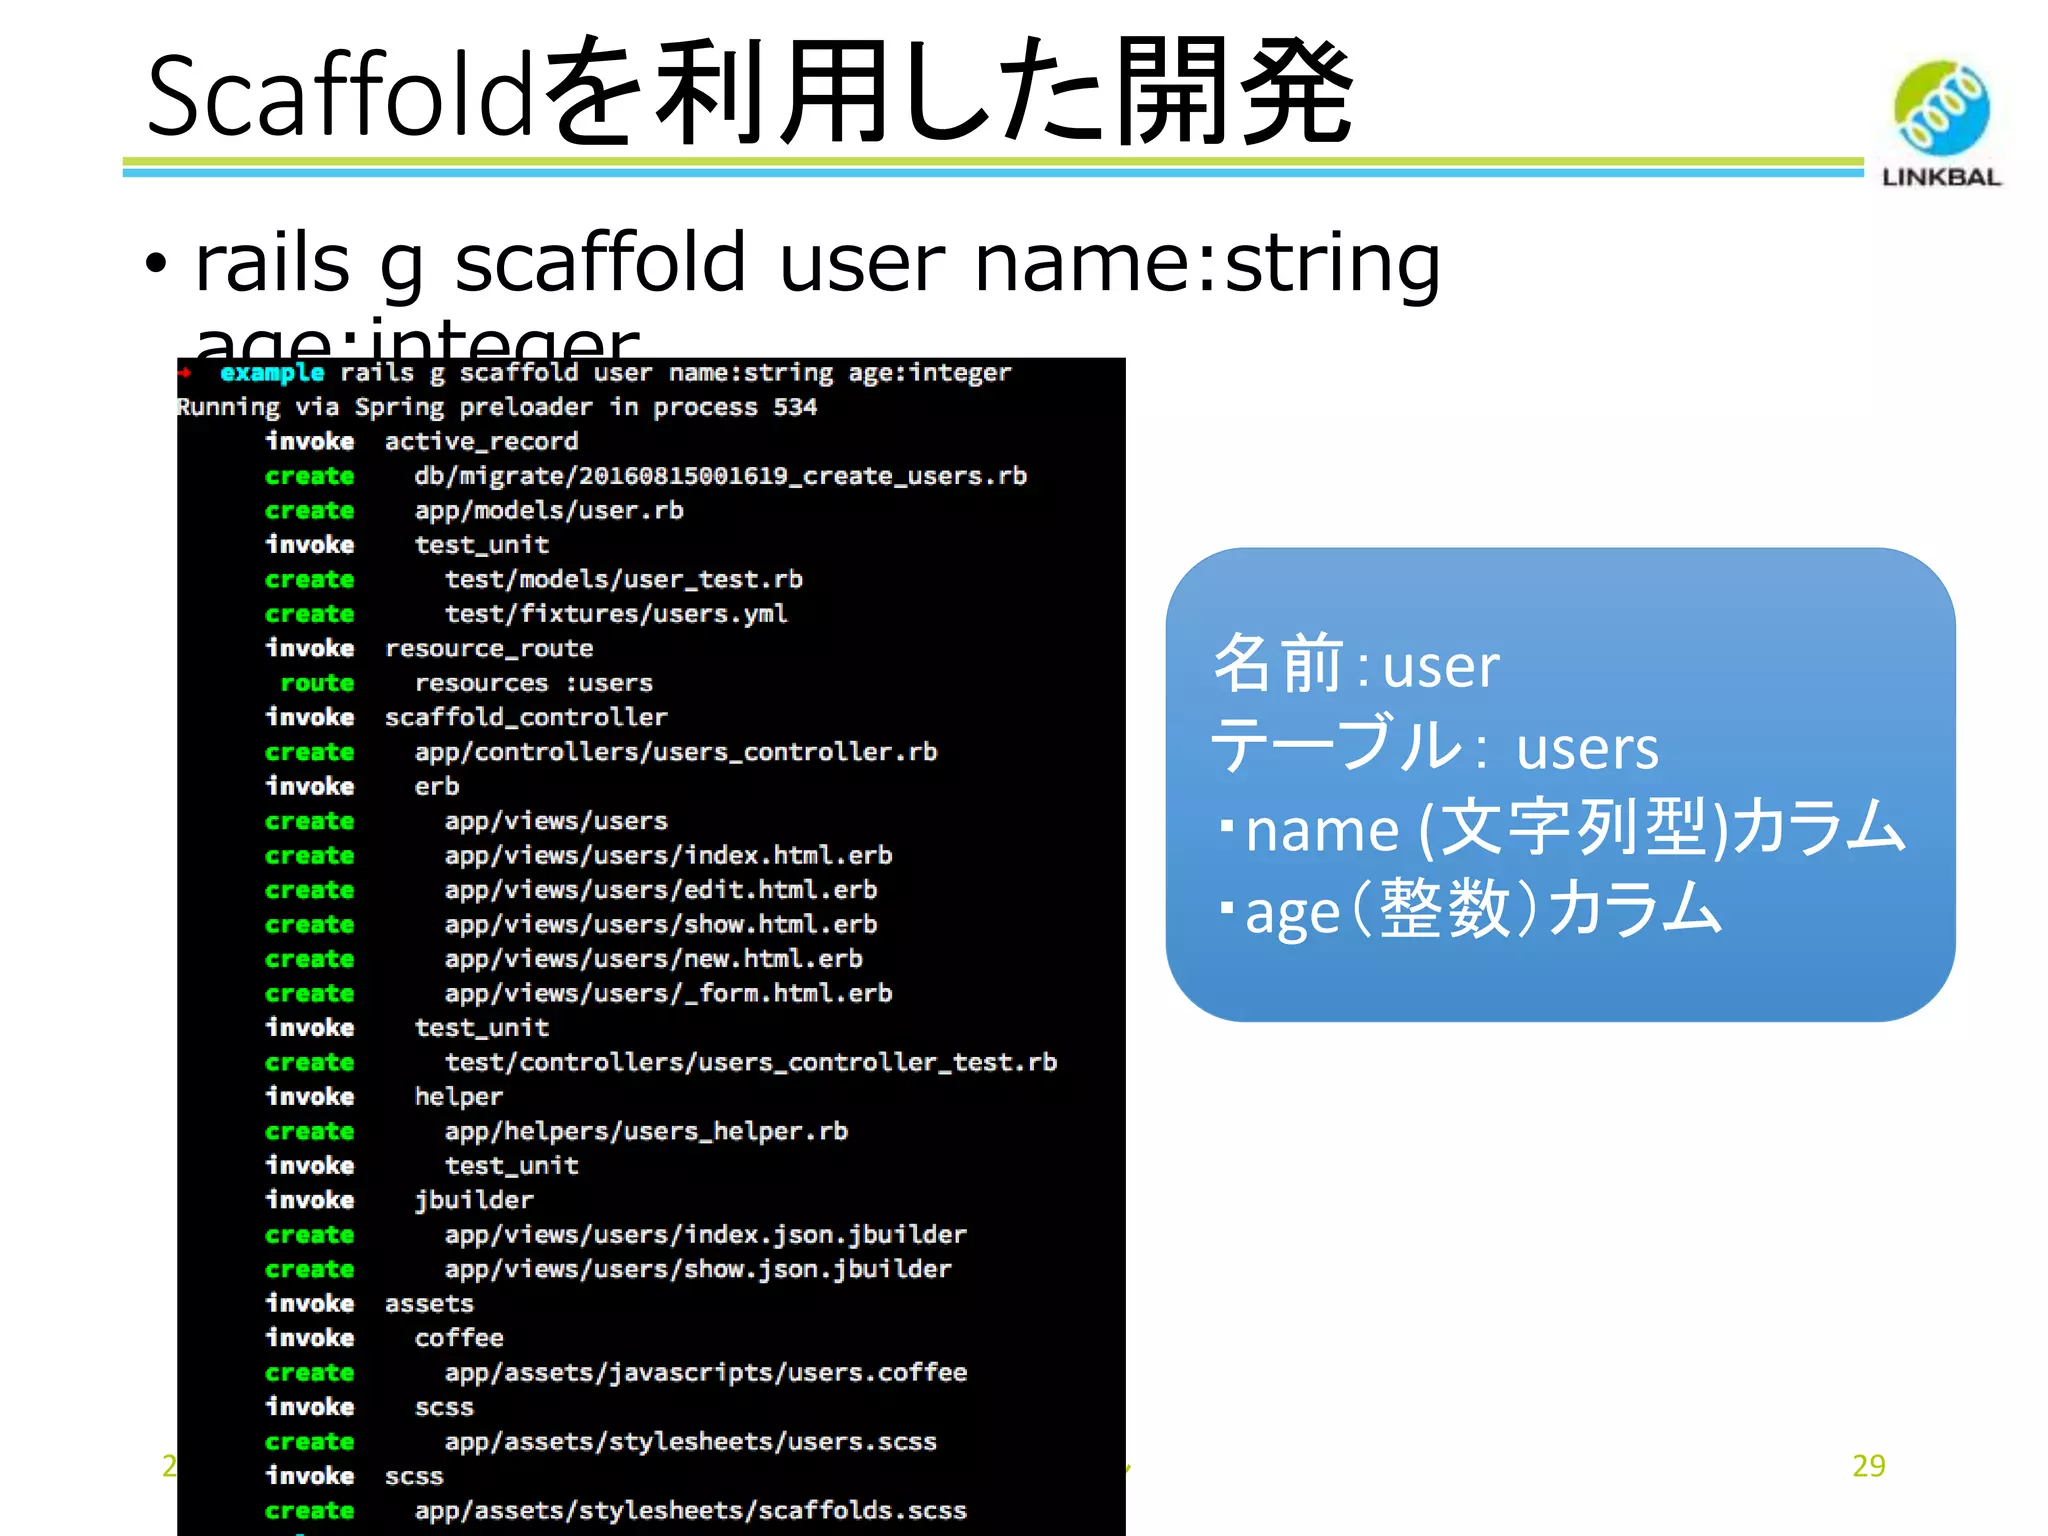Click 'assets' invoke line
2048x1536 pixels.
click(x=429, y=1304)
